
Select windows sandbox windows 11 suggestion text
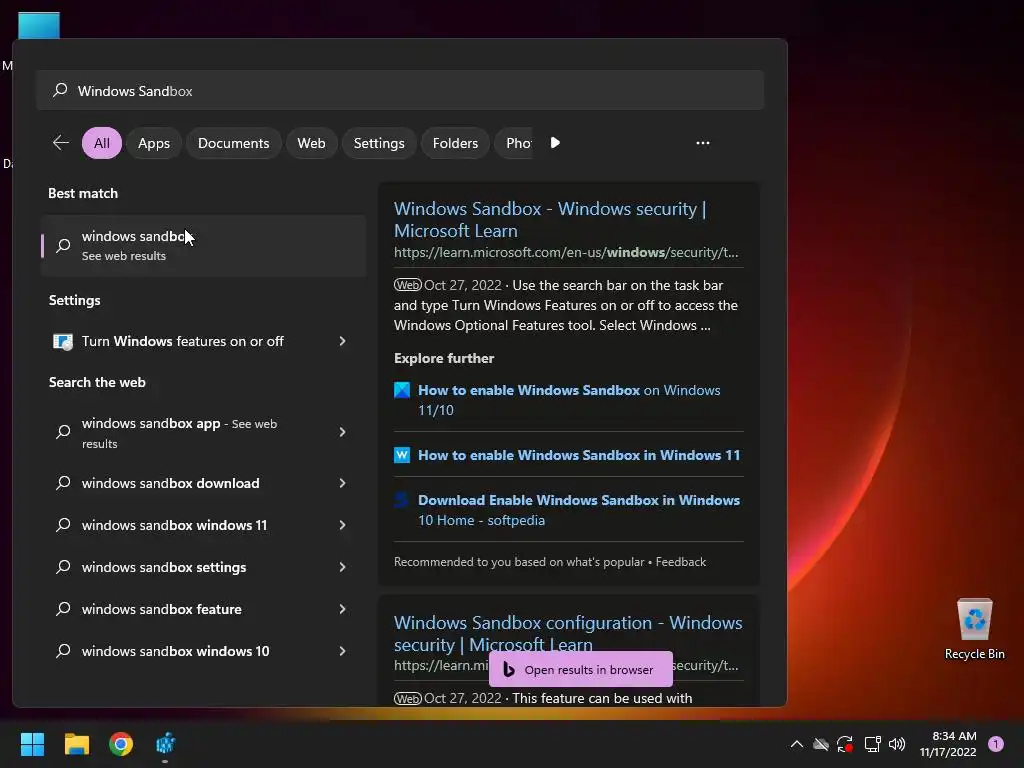(174, 525)
